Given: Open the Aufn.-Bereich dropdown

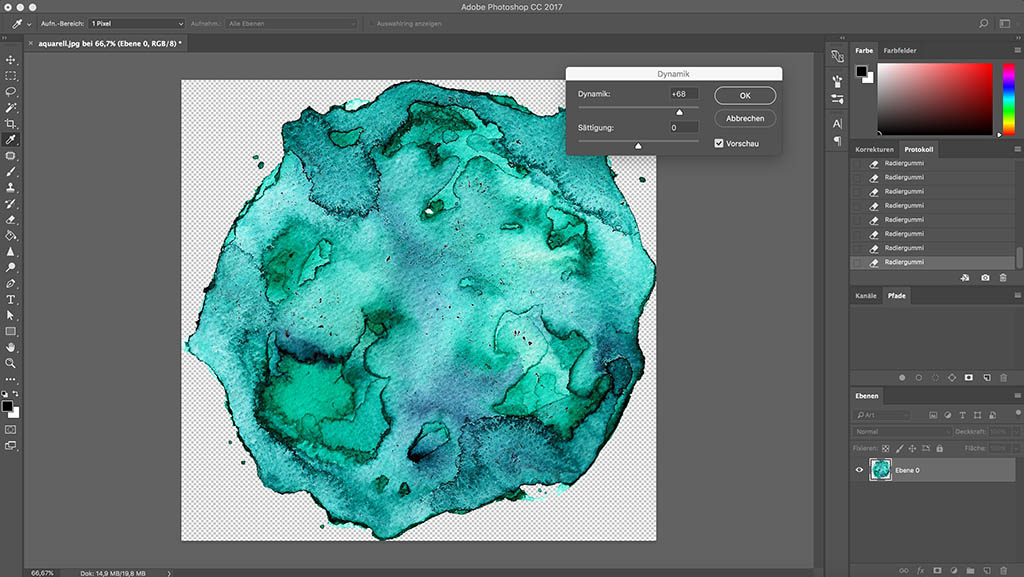Looking at the screenshot, I should click(x=136, y=22).
